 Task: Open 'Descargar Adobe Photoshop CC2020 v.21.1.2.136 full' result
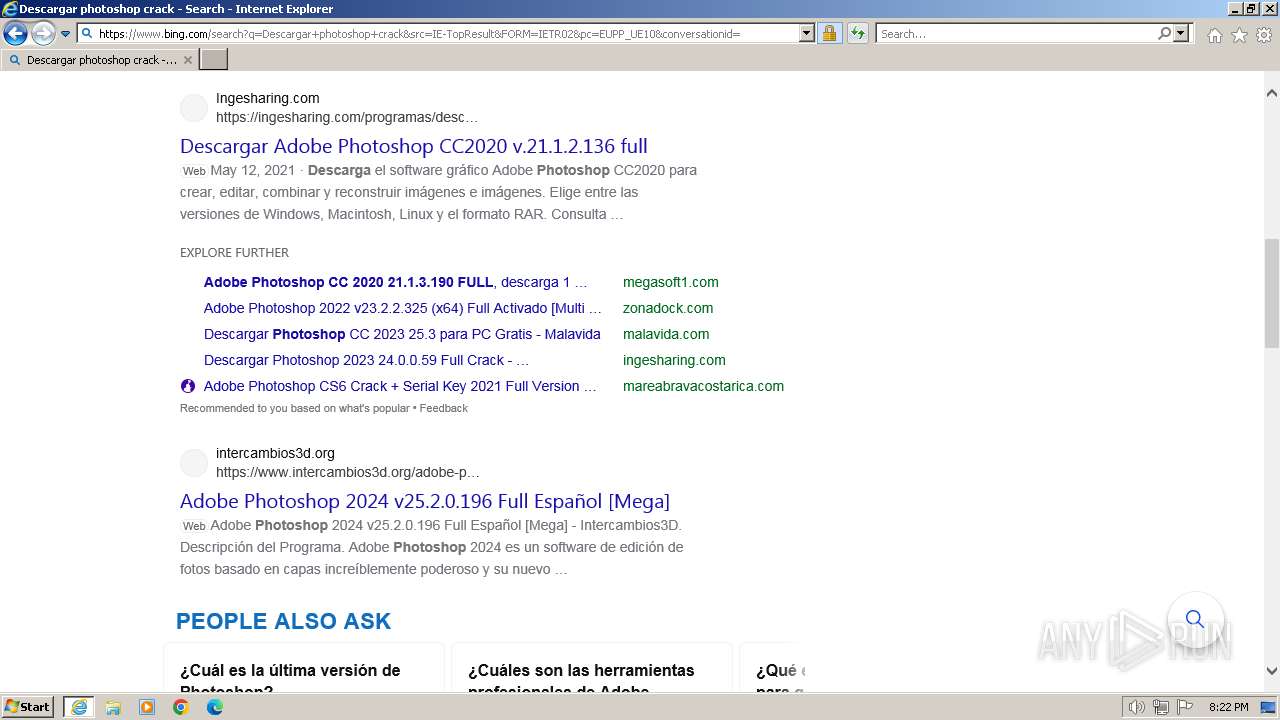coord(414,146)
